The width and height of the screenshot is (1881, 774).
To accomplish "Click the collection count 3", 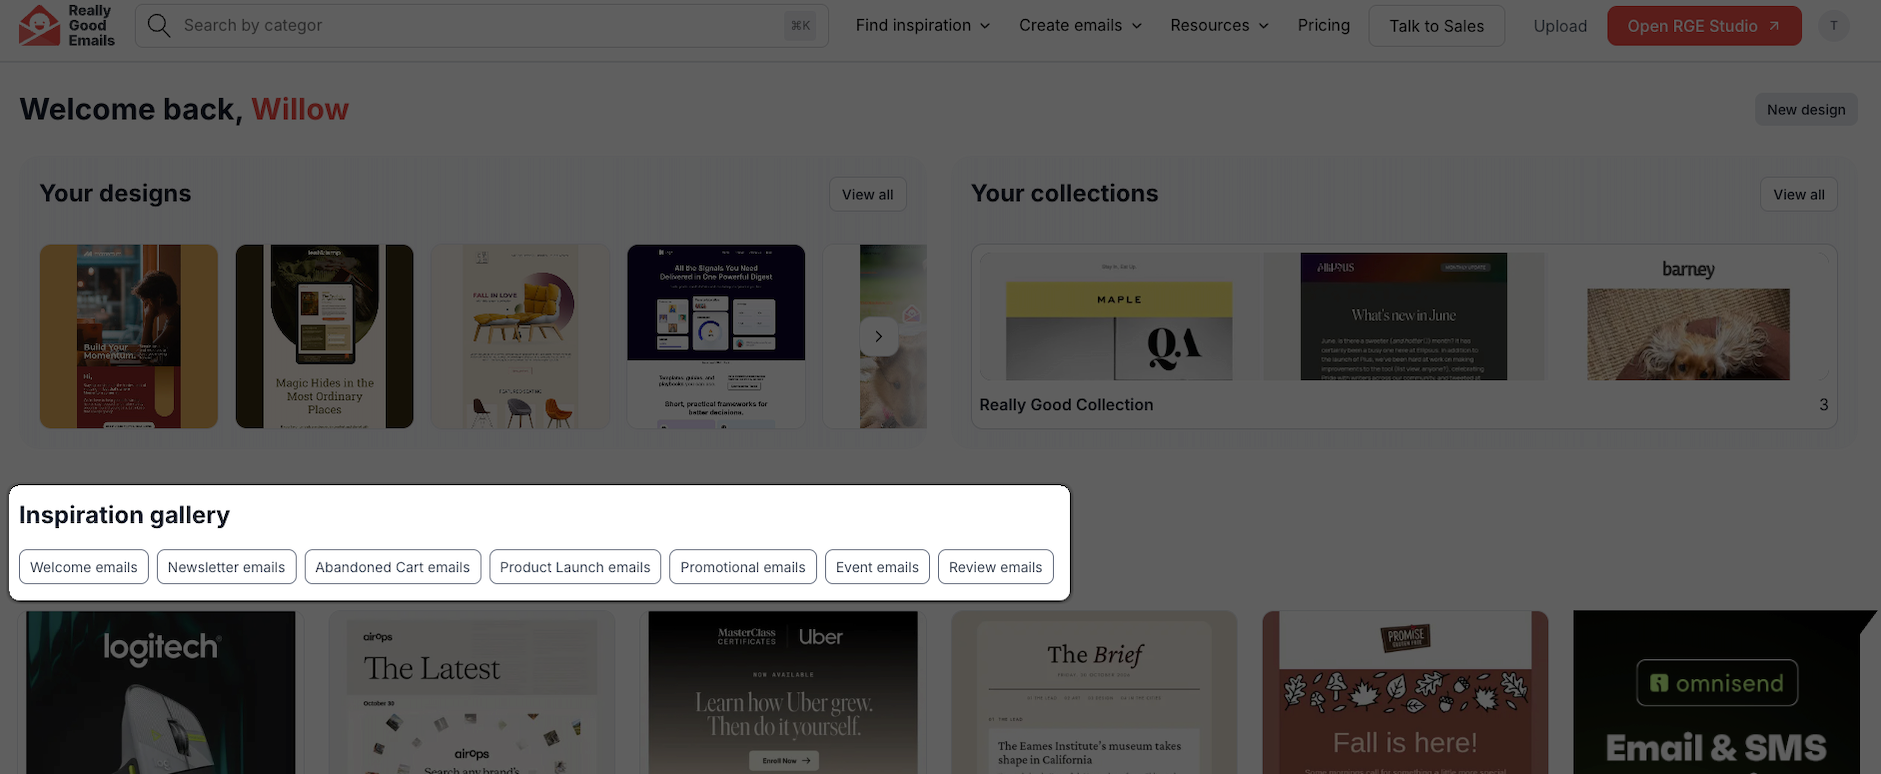I will [1823, 405].
